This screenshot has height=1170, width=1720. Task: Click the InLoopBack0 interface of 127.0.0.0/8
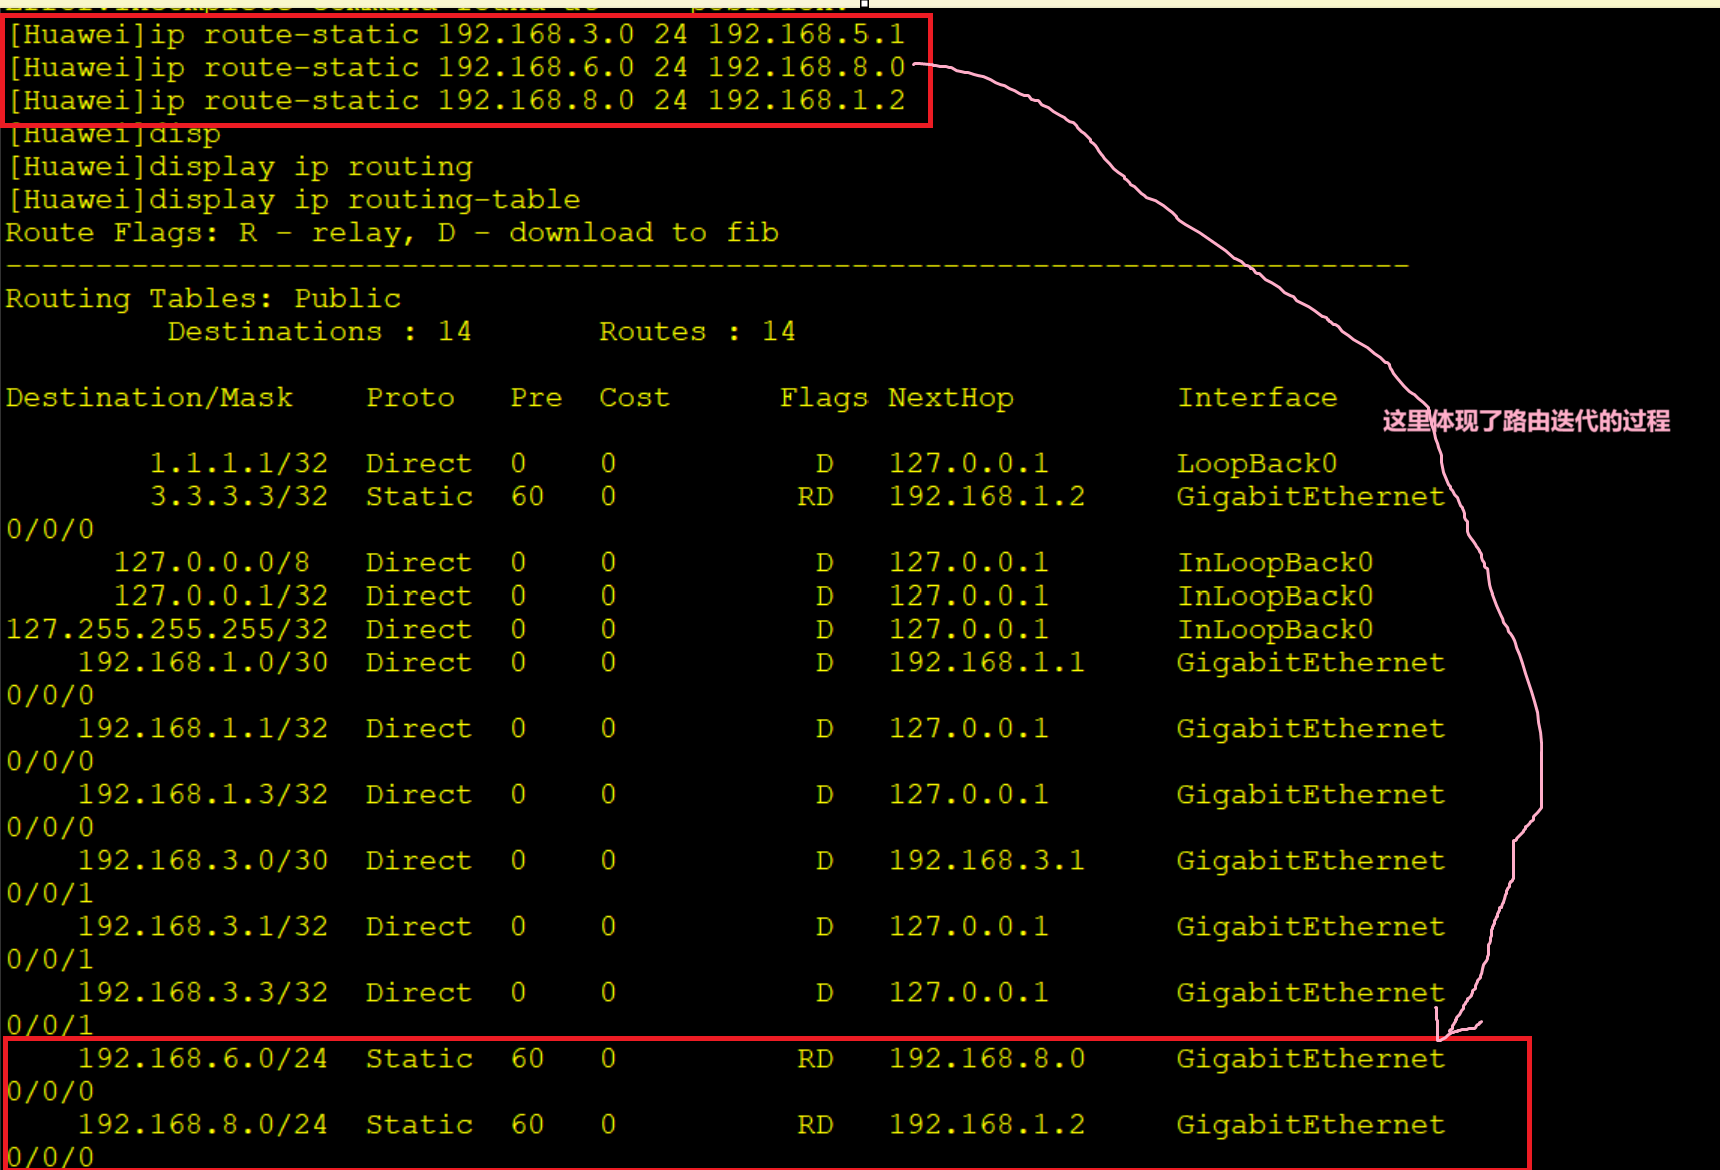coord(1275,563)
